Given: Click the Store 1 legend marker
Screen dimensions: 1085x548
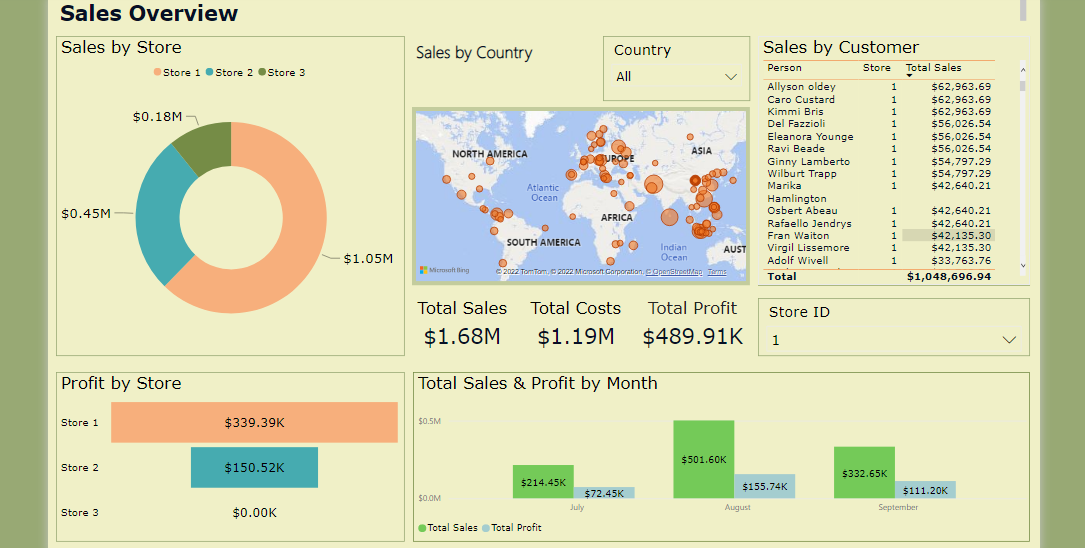Looking at the screenshot, I should point(157,72).
